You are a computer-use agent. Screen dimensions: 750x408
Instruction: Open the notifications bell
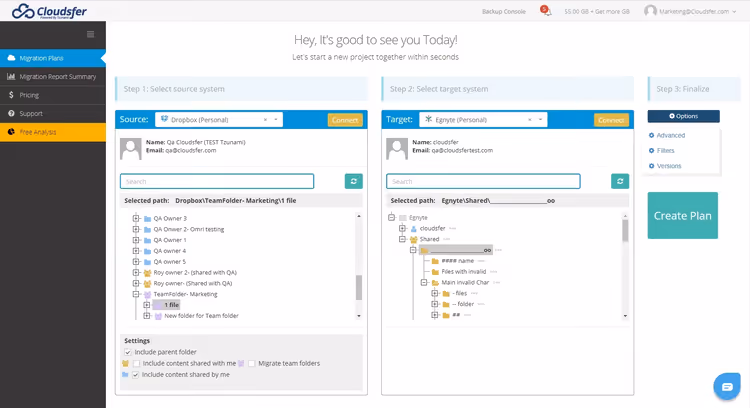545,11
